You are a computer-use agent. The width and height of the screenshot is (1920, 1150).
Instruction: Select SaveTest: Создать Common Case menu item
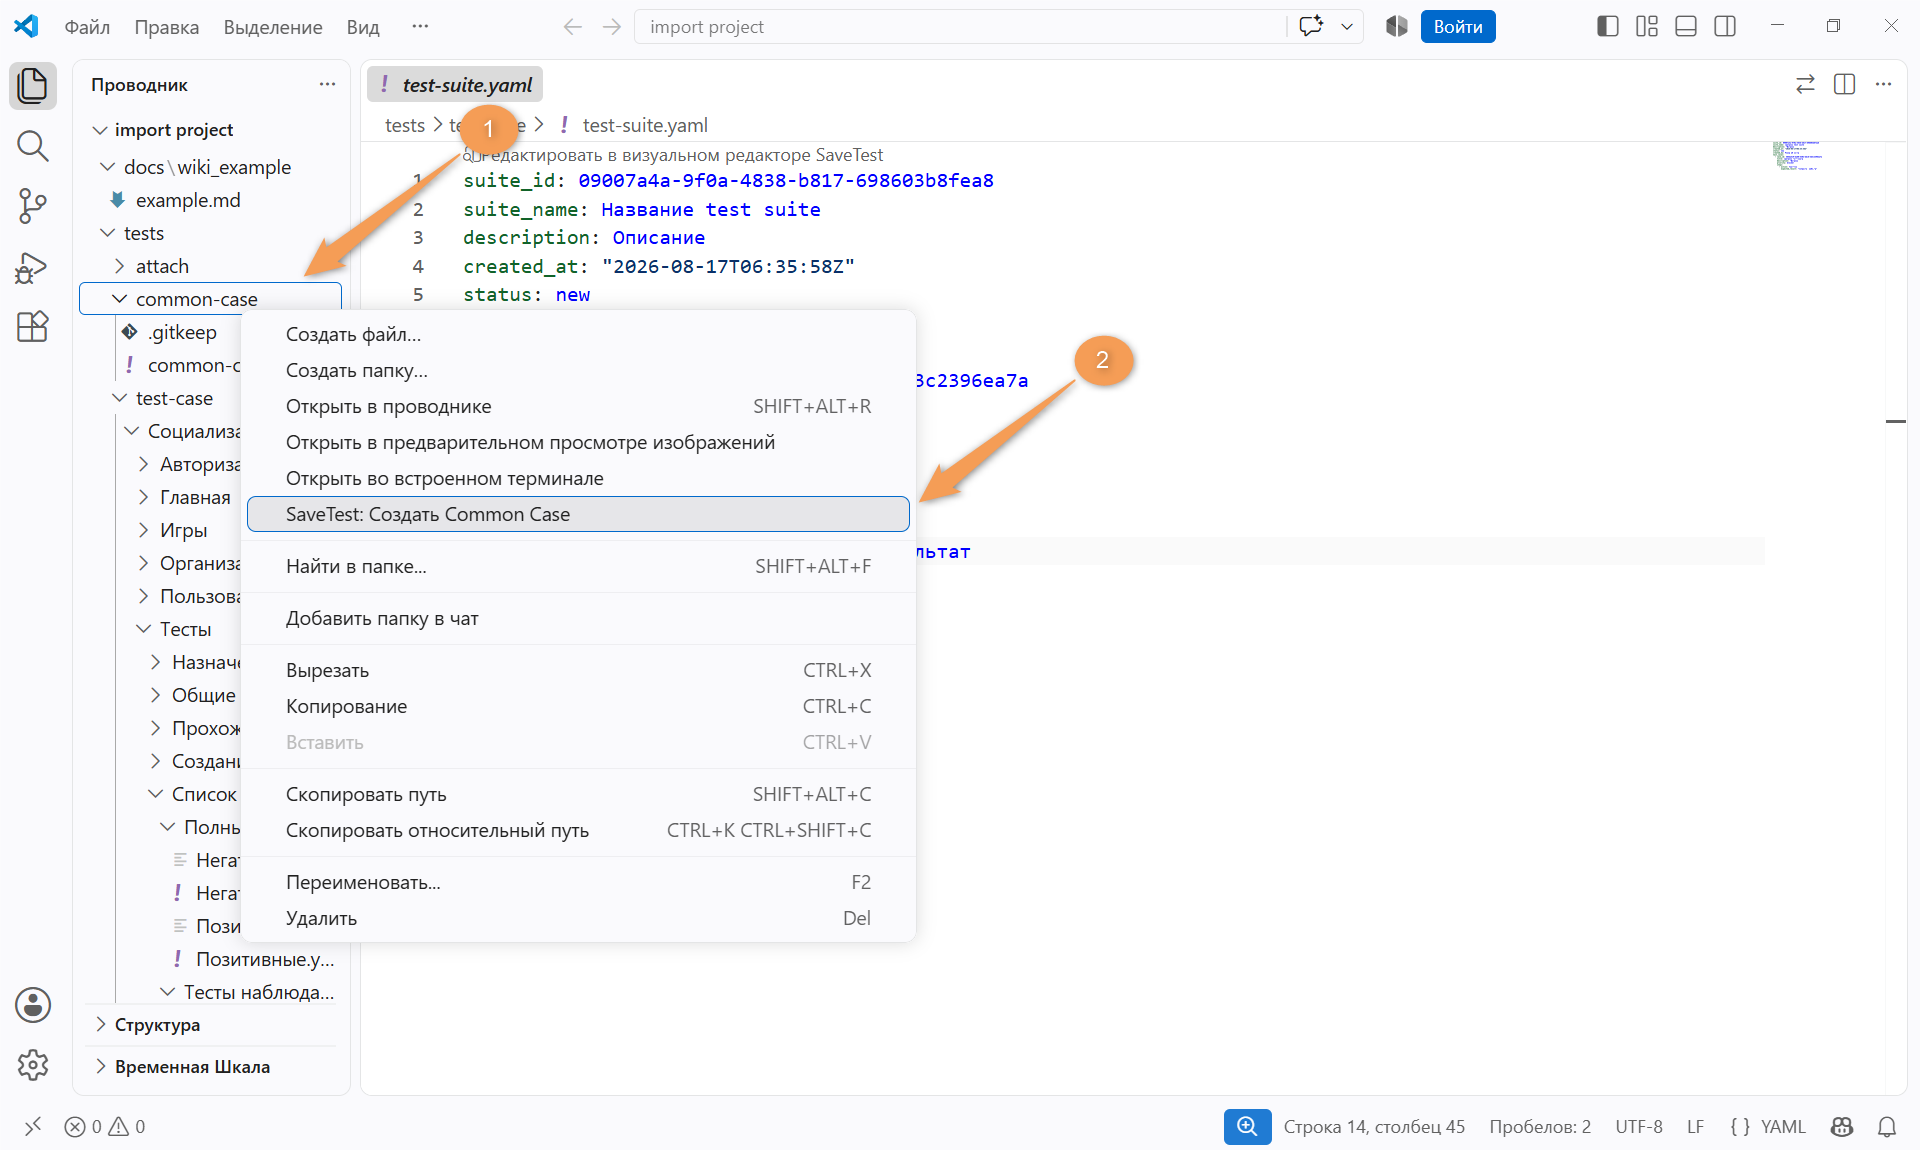tap(578, 514)
